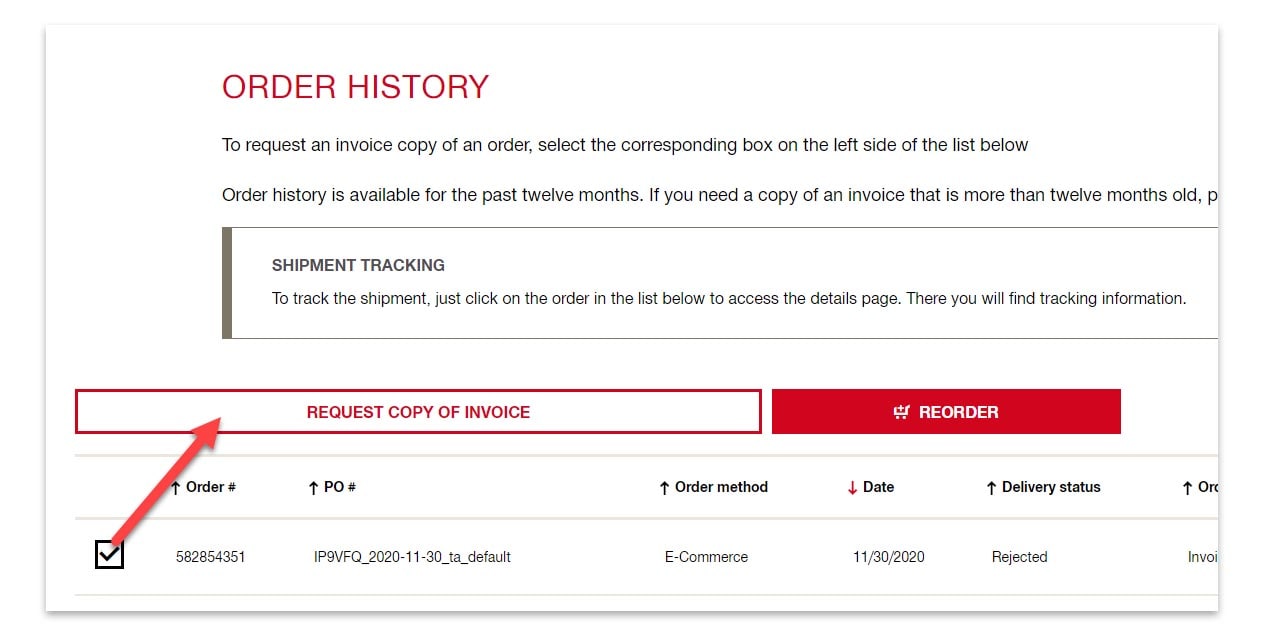
Task: Sort table by Delivery status header
Action: coord(1051,487)
